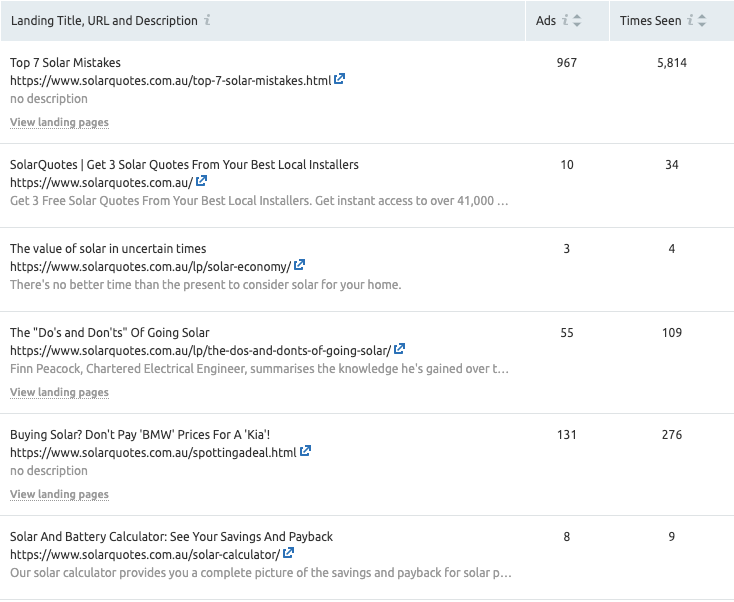734x602 pixels.
Task: Click description 'Get 3 Free Solar Quotes From Your Best'
Action: pos(259,201)
